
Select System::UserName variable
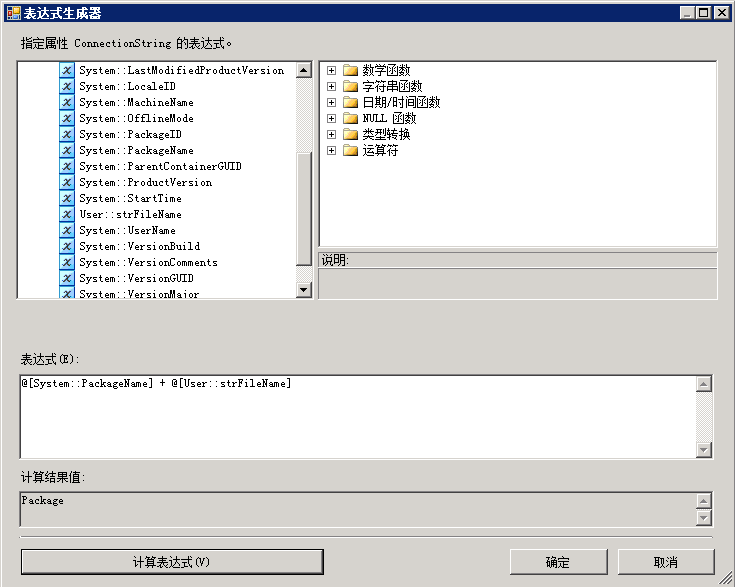click(127, 230)
